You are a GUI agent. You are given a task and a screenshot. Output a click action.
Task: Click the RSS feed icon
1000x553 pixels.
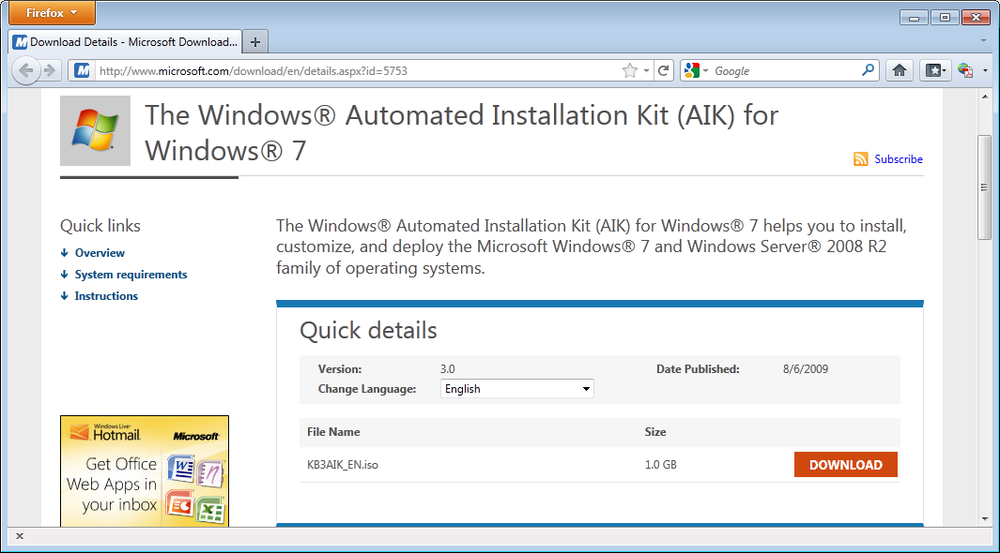point(860,159)
